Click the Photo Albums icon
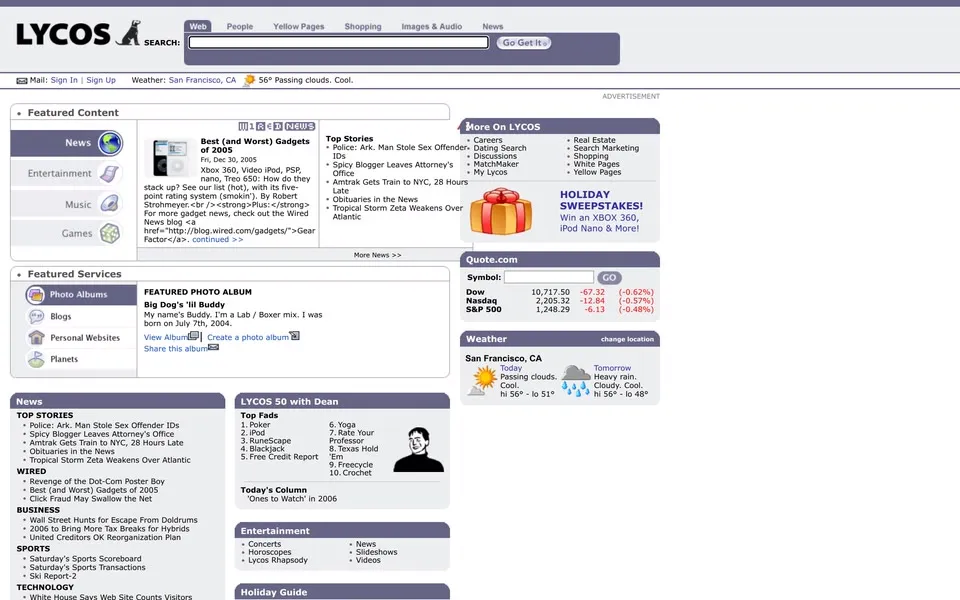The width and height of the screenshot is (960, 600). [x=36, y=294]
